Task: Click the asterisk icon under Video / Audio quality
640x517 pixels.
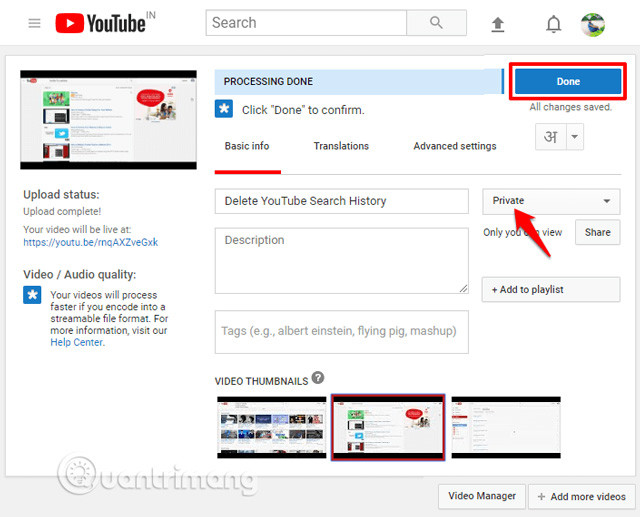Action: pyautogui.click(x=32, y=295)
